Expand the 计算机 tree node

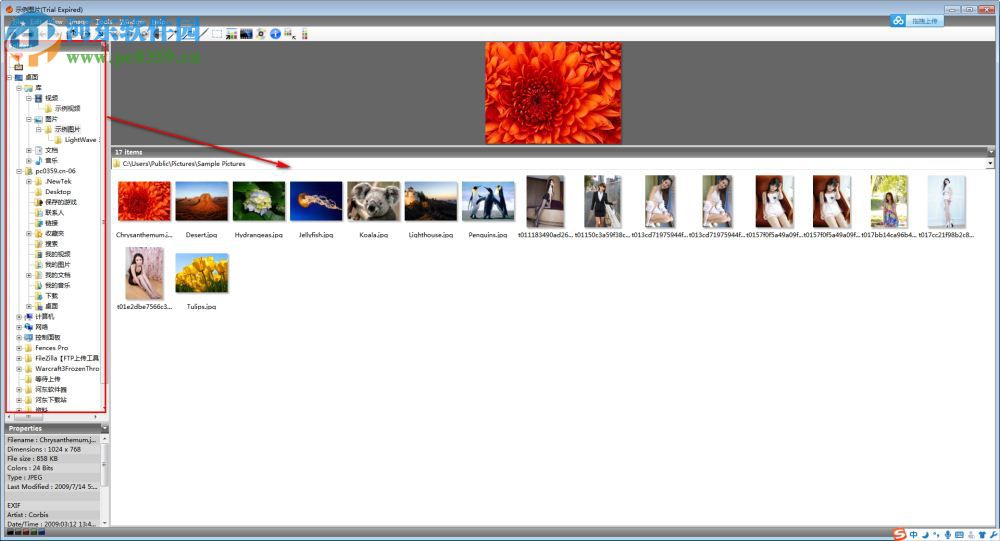19,316
